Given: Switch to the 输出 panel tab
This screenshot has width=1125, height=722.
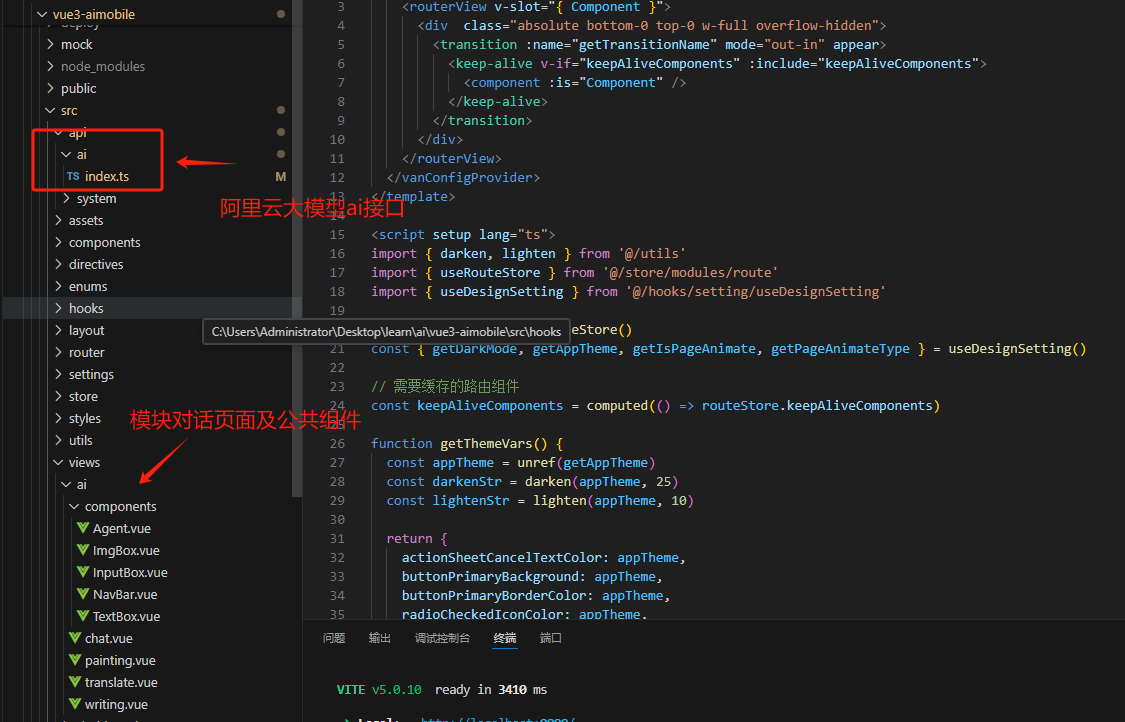Looking at the screenshot, I should (x=379, y=638).
